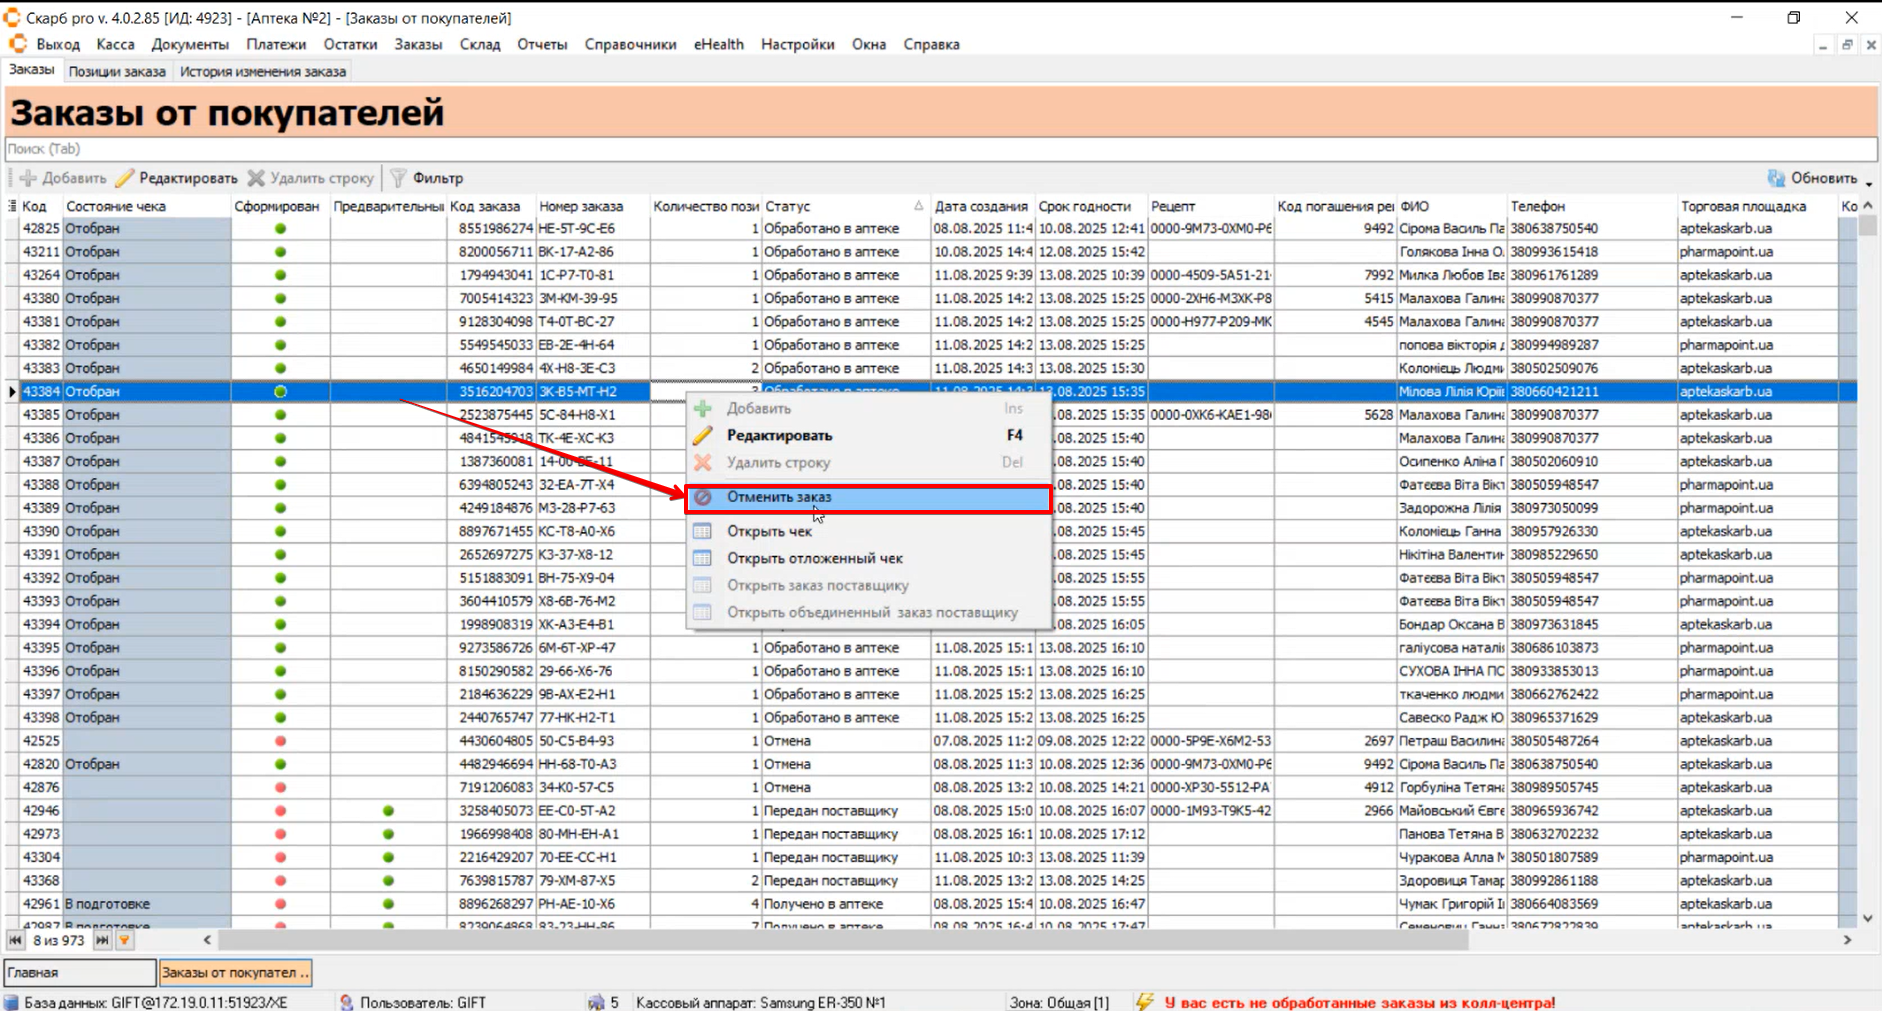Toggle red Сформирован indicator for order 42525
Viewport: 1882px width, 1011px height.
(280, 741)
